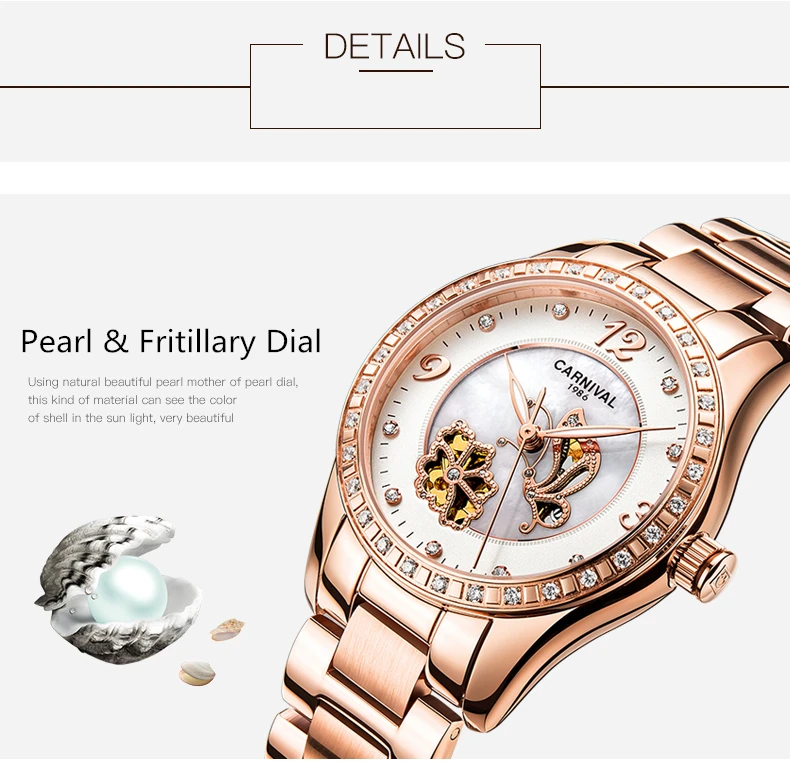Click the center pivot of watch hands
Image resolution: width=790 pixels, height=762 pixels.
527,432
